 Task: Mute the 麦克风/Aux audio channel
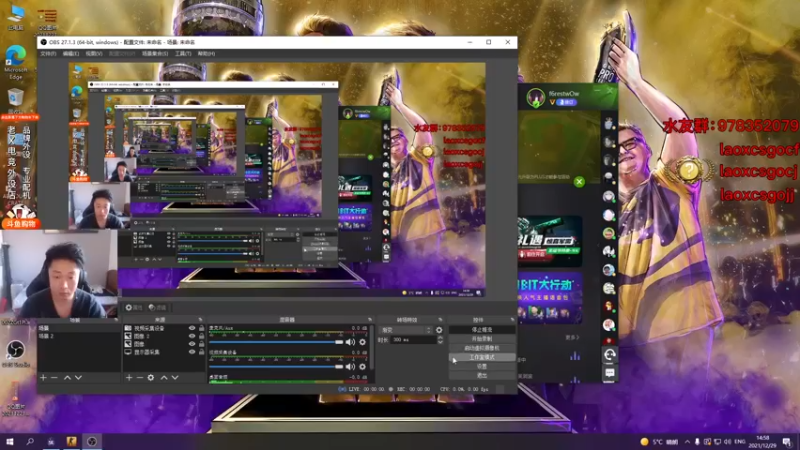[351, 342]
